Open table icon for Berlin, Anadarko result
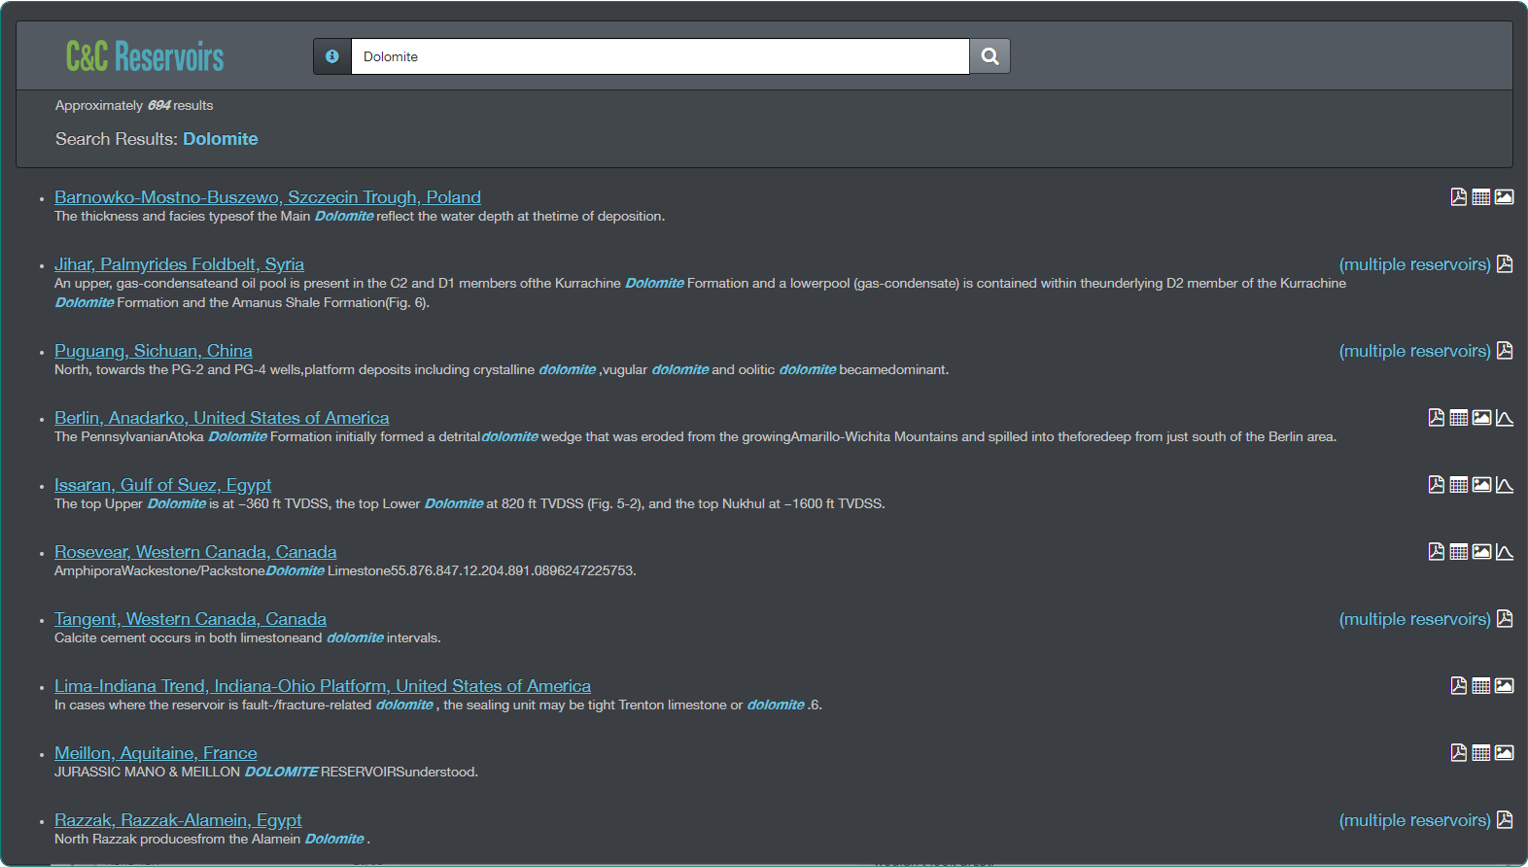Image resolution: width=1528 pixels, height=867 pixels. (1459, 418)
